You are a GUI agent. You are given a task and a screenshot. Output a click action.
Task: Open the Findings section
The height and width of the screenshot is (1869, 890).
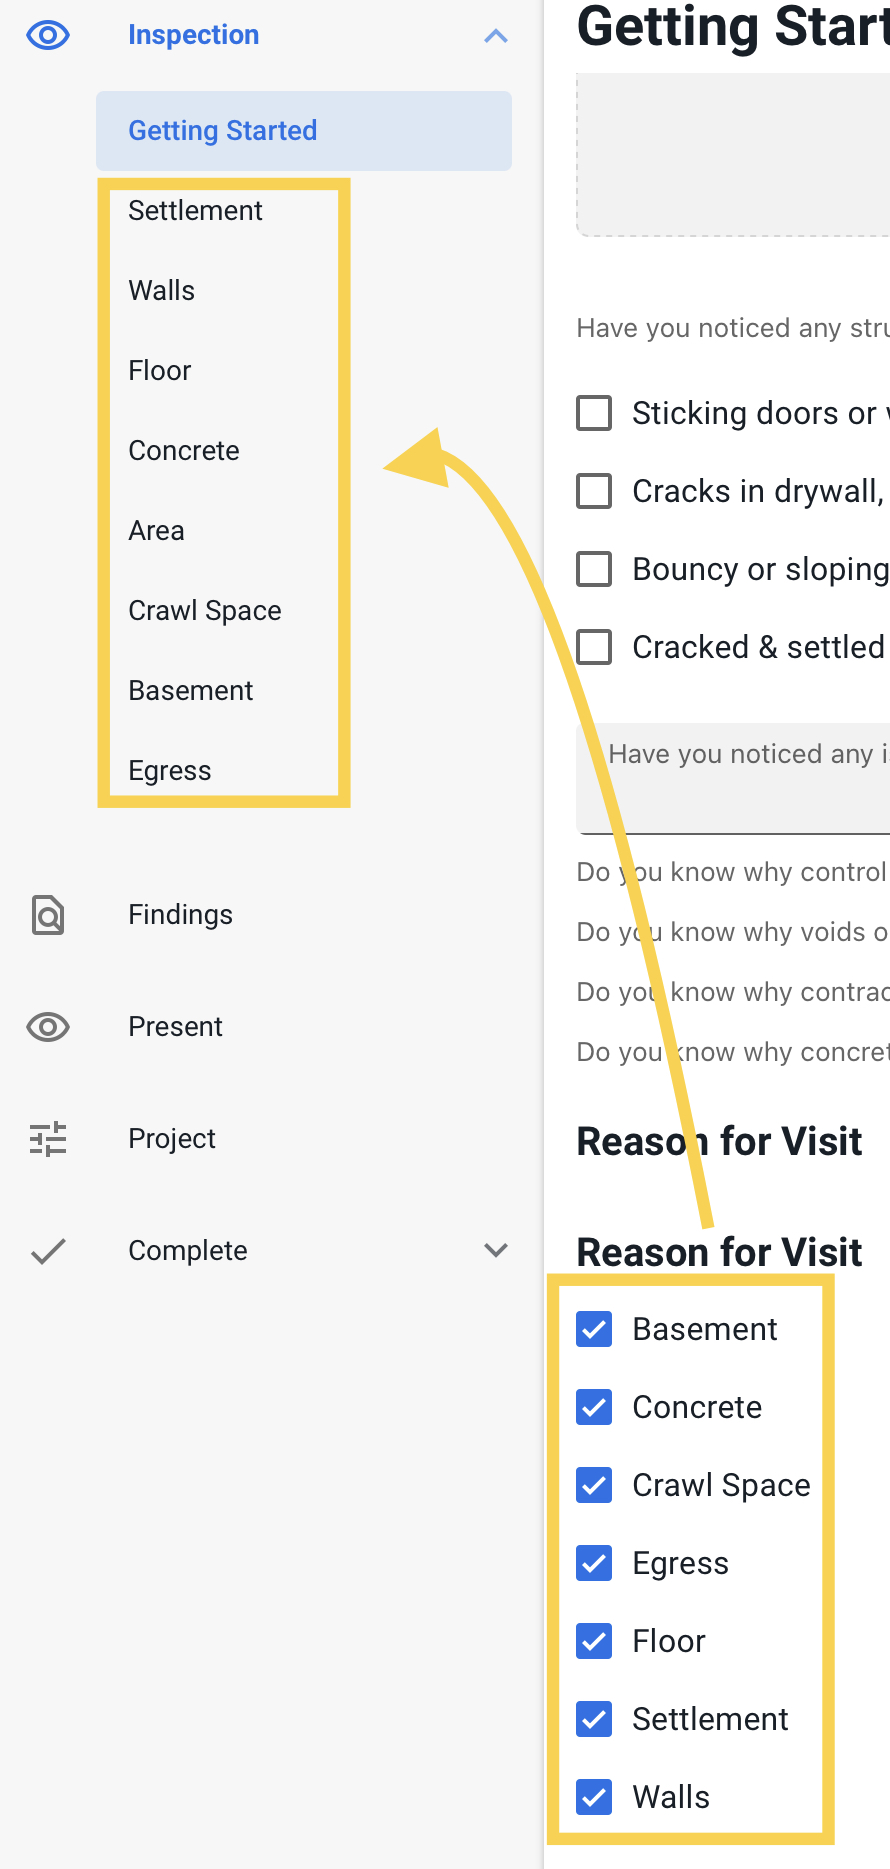point(180,915)
